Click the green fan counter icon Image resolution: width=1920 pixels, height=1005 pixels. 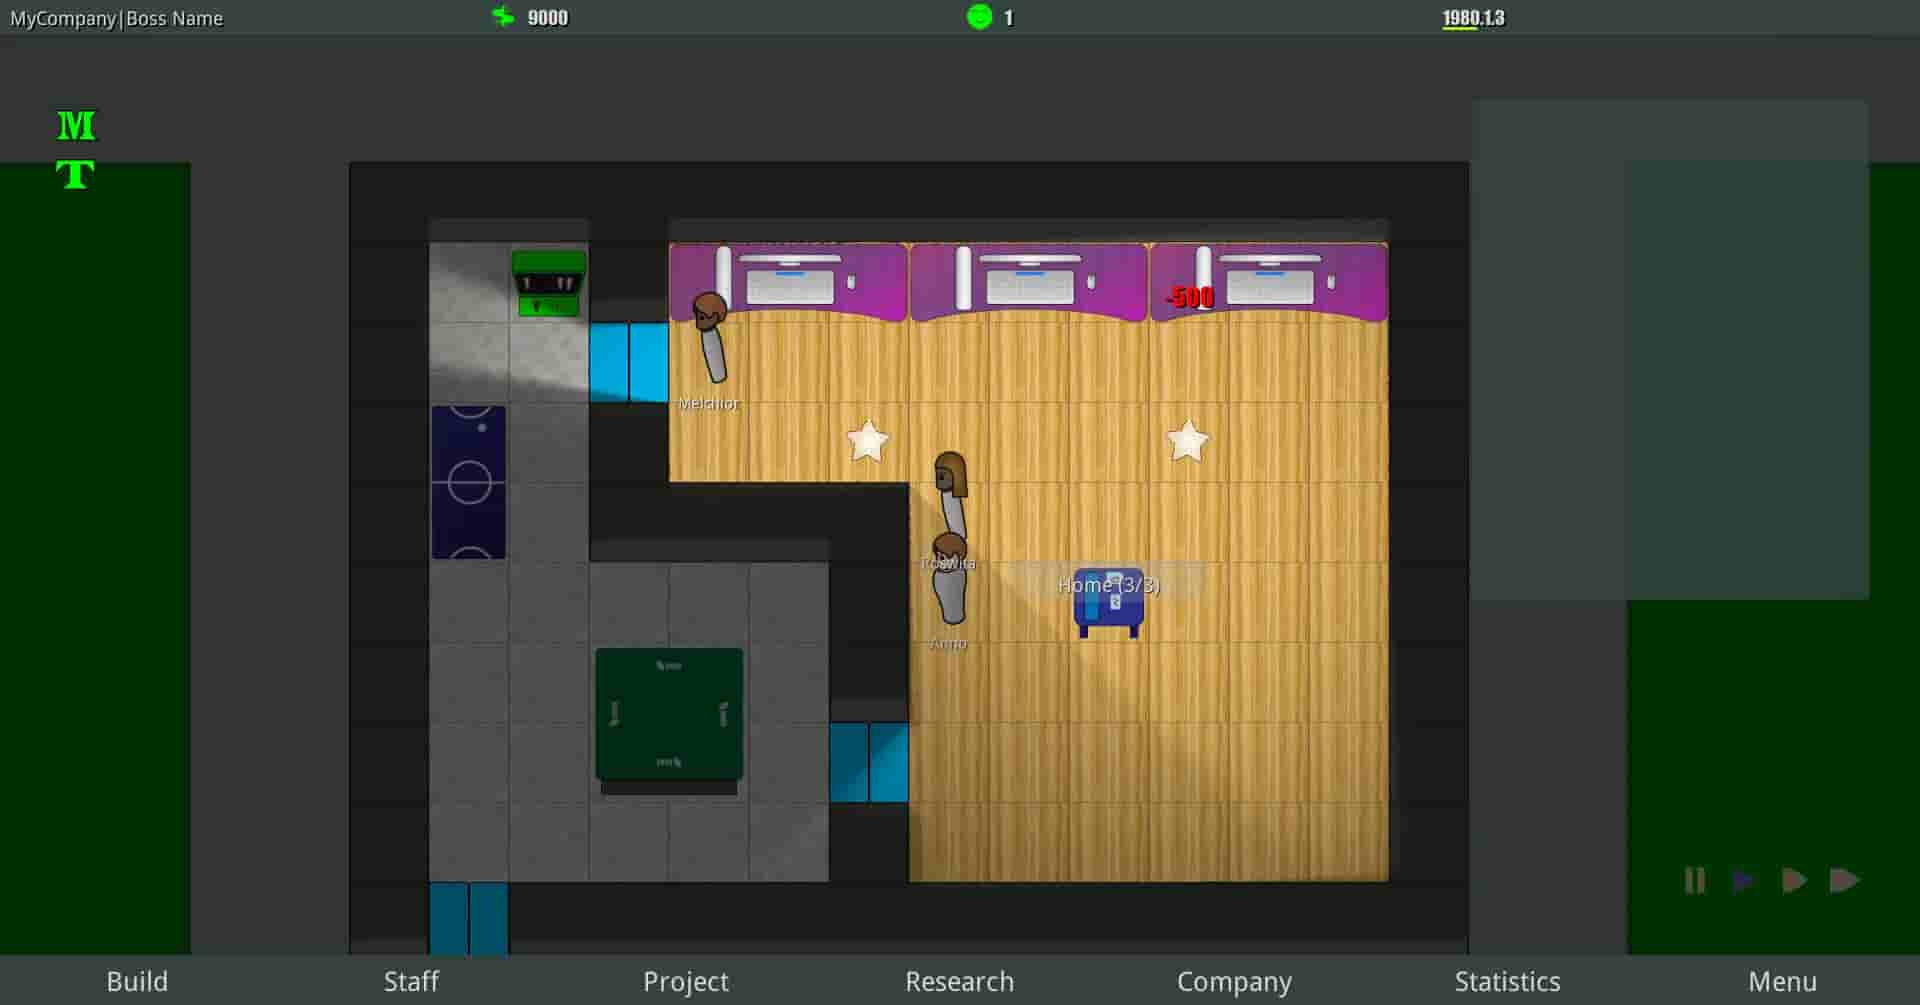(x=981, y=16)
